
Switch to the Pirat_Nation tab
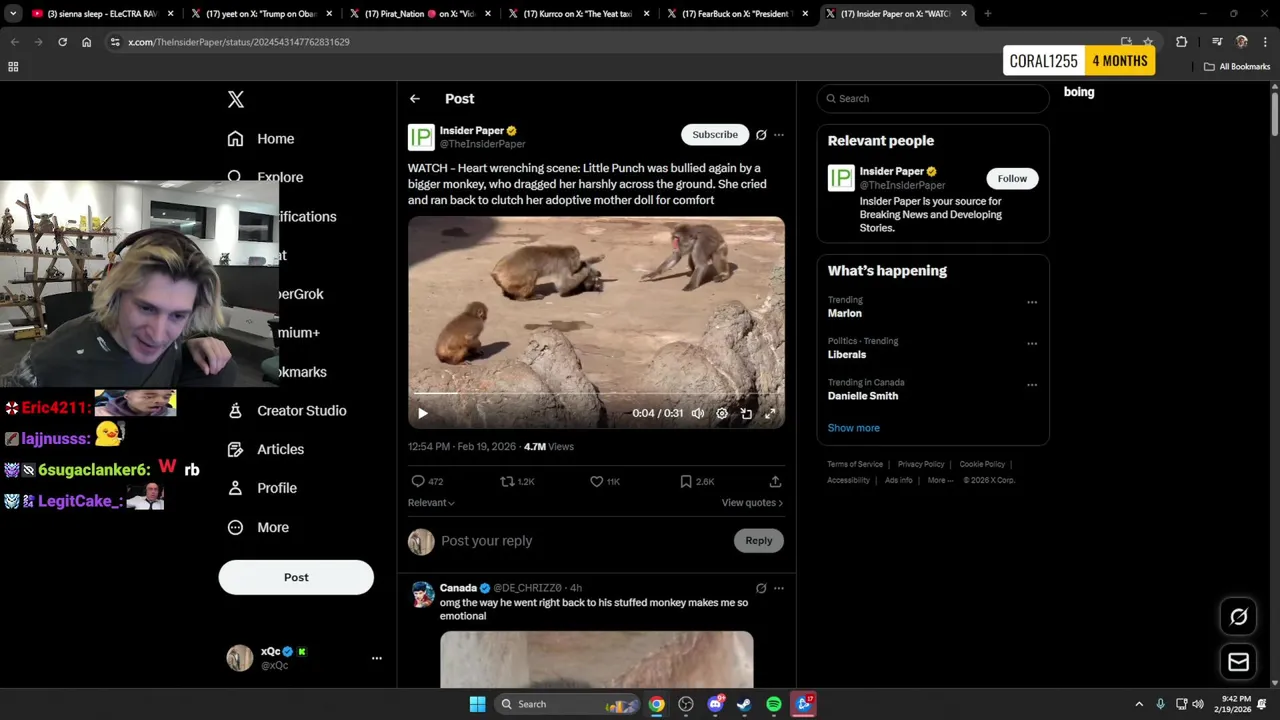(421, 14)
